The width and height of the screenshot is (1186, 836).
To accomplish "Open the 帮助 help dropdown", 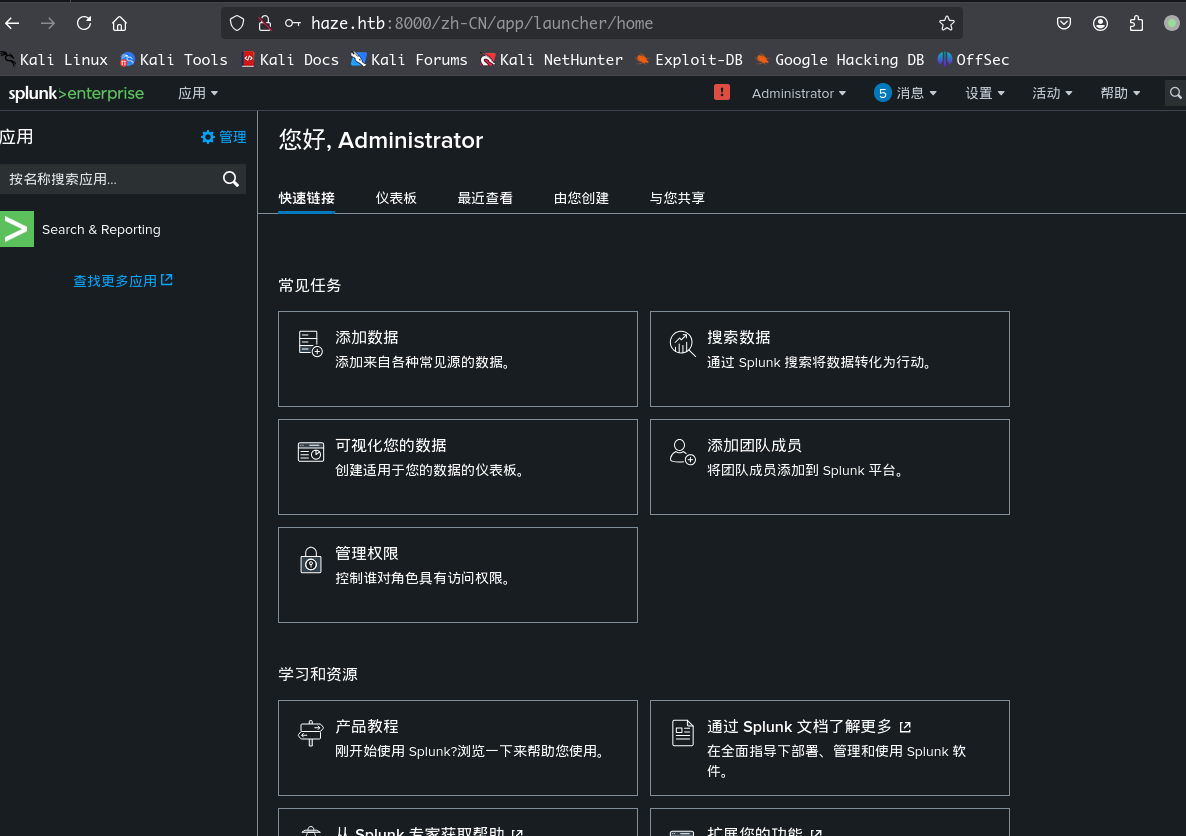I will point(1120,93).
